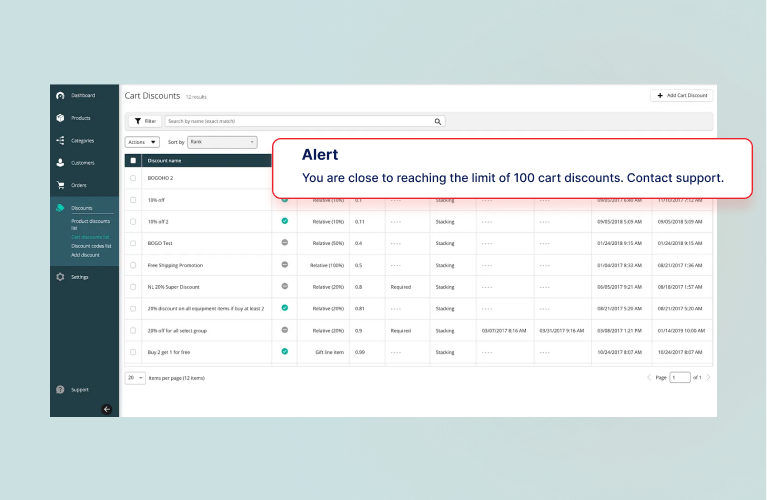The height and width of the screenshot is (500, 767).
Task: Open Dashboard in the sidebar menu
Action: click(83, 95)
